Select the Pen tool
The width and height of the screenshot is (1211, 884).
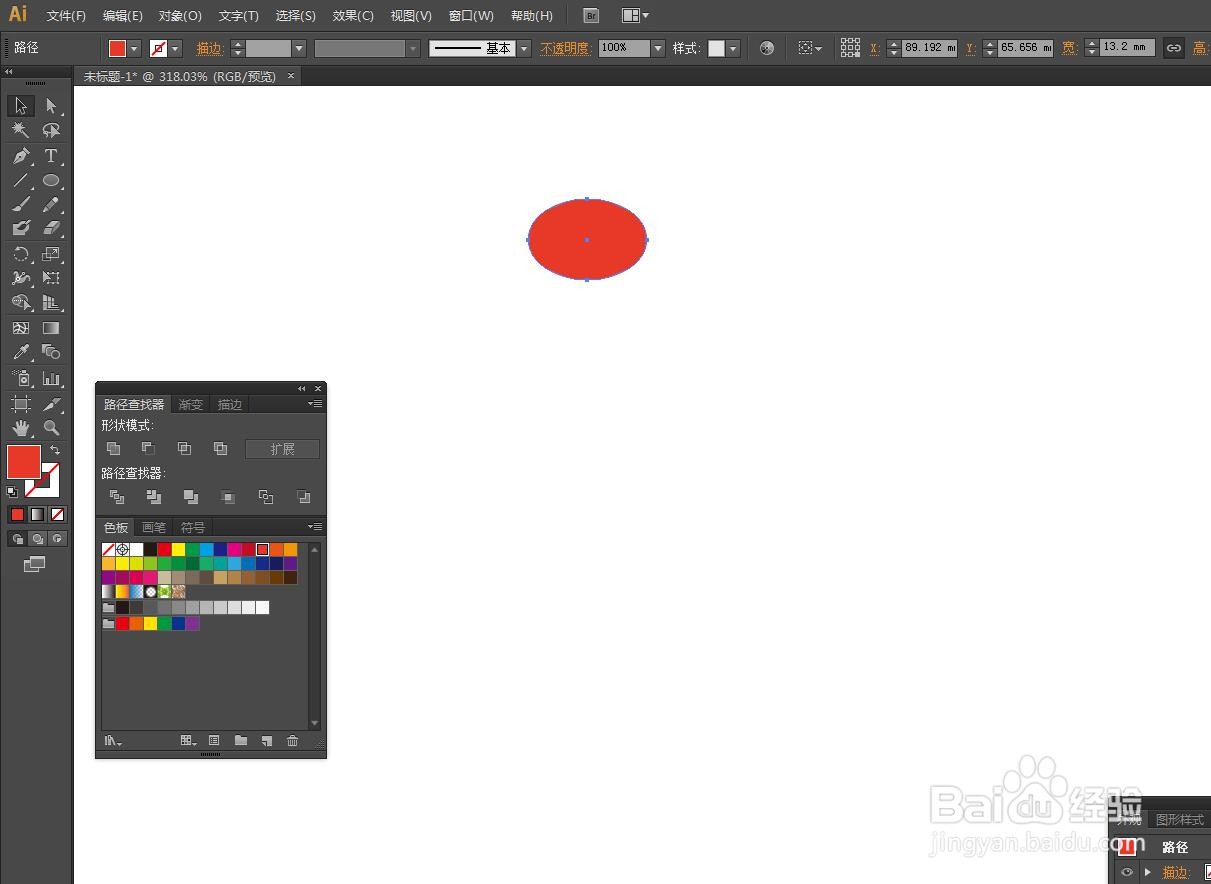tap(21, 156)
